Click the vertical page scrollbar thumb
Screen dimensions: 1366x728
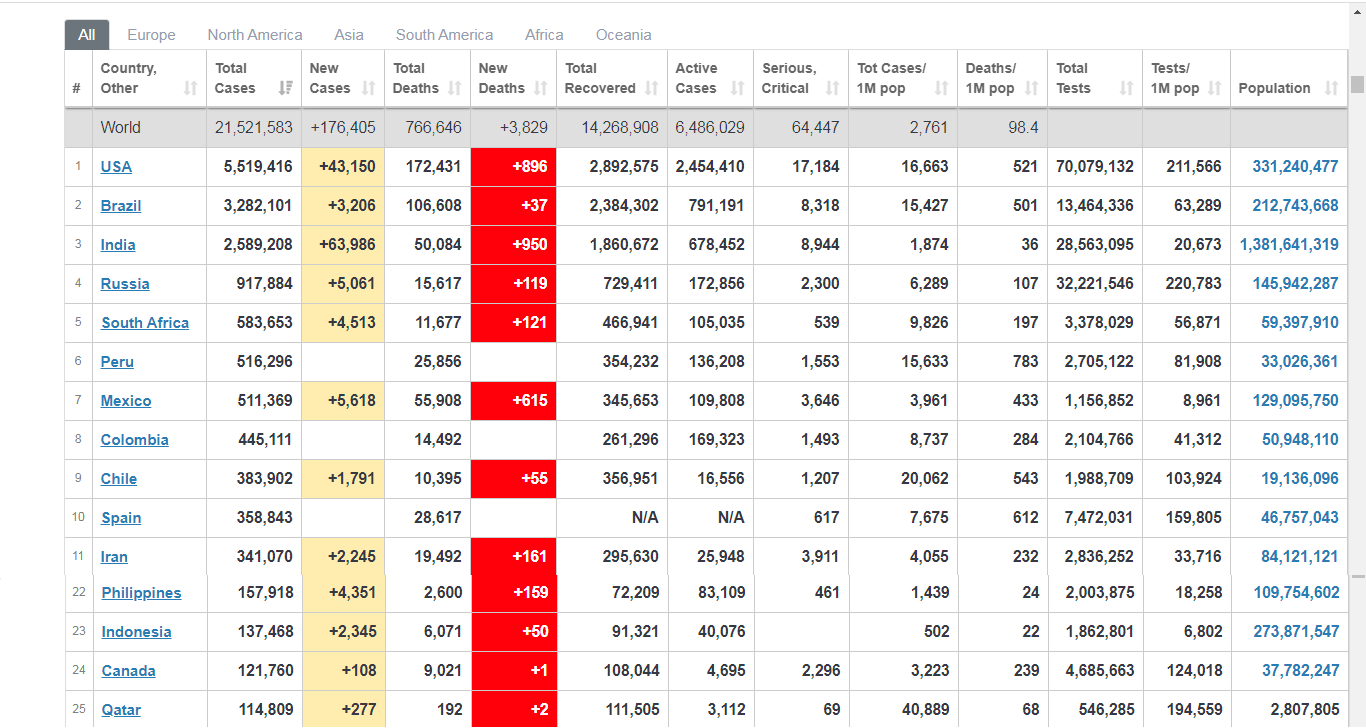(1357, 84)
